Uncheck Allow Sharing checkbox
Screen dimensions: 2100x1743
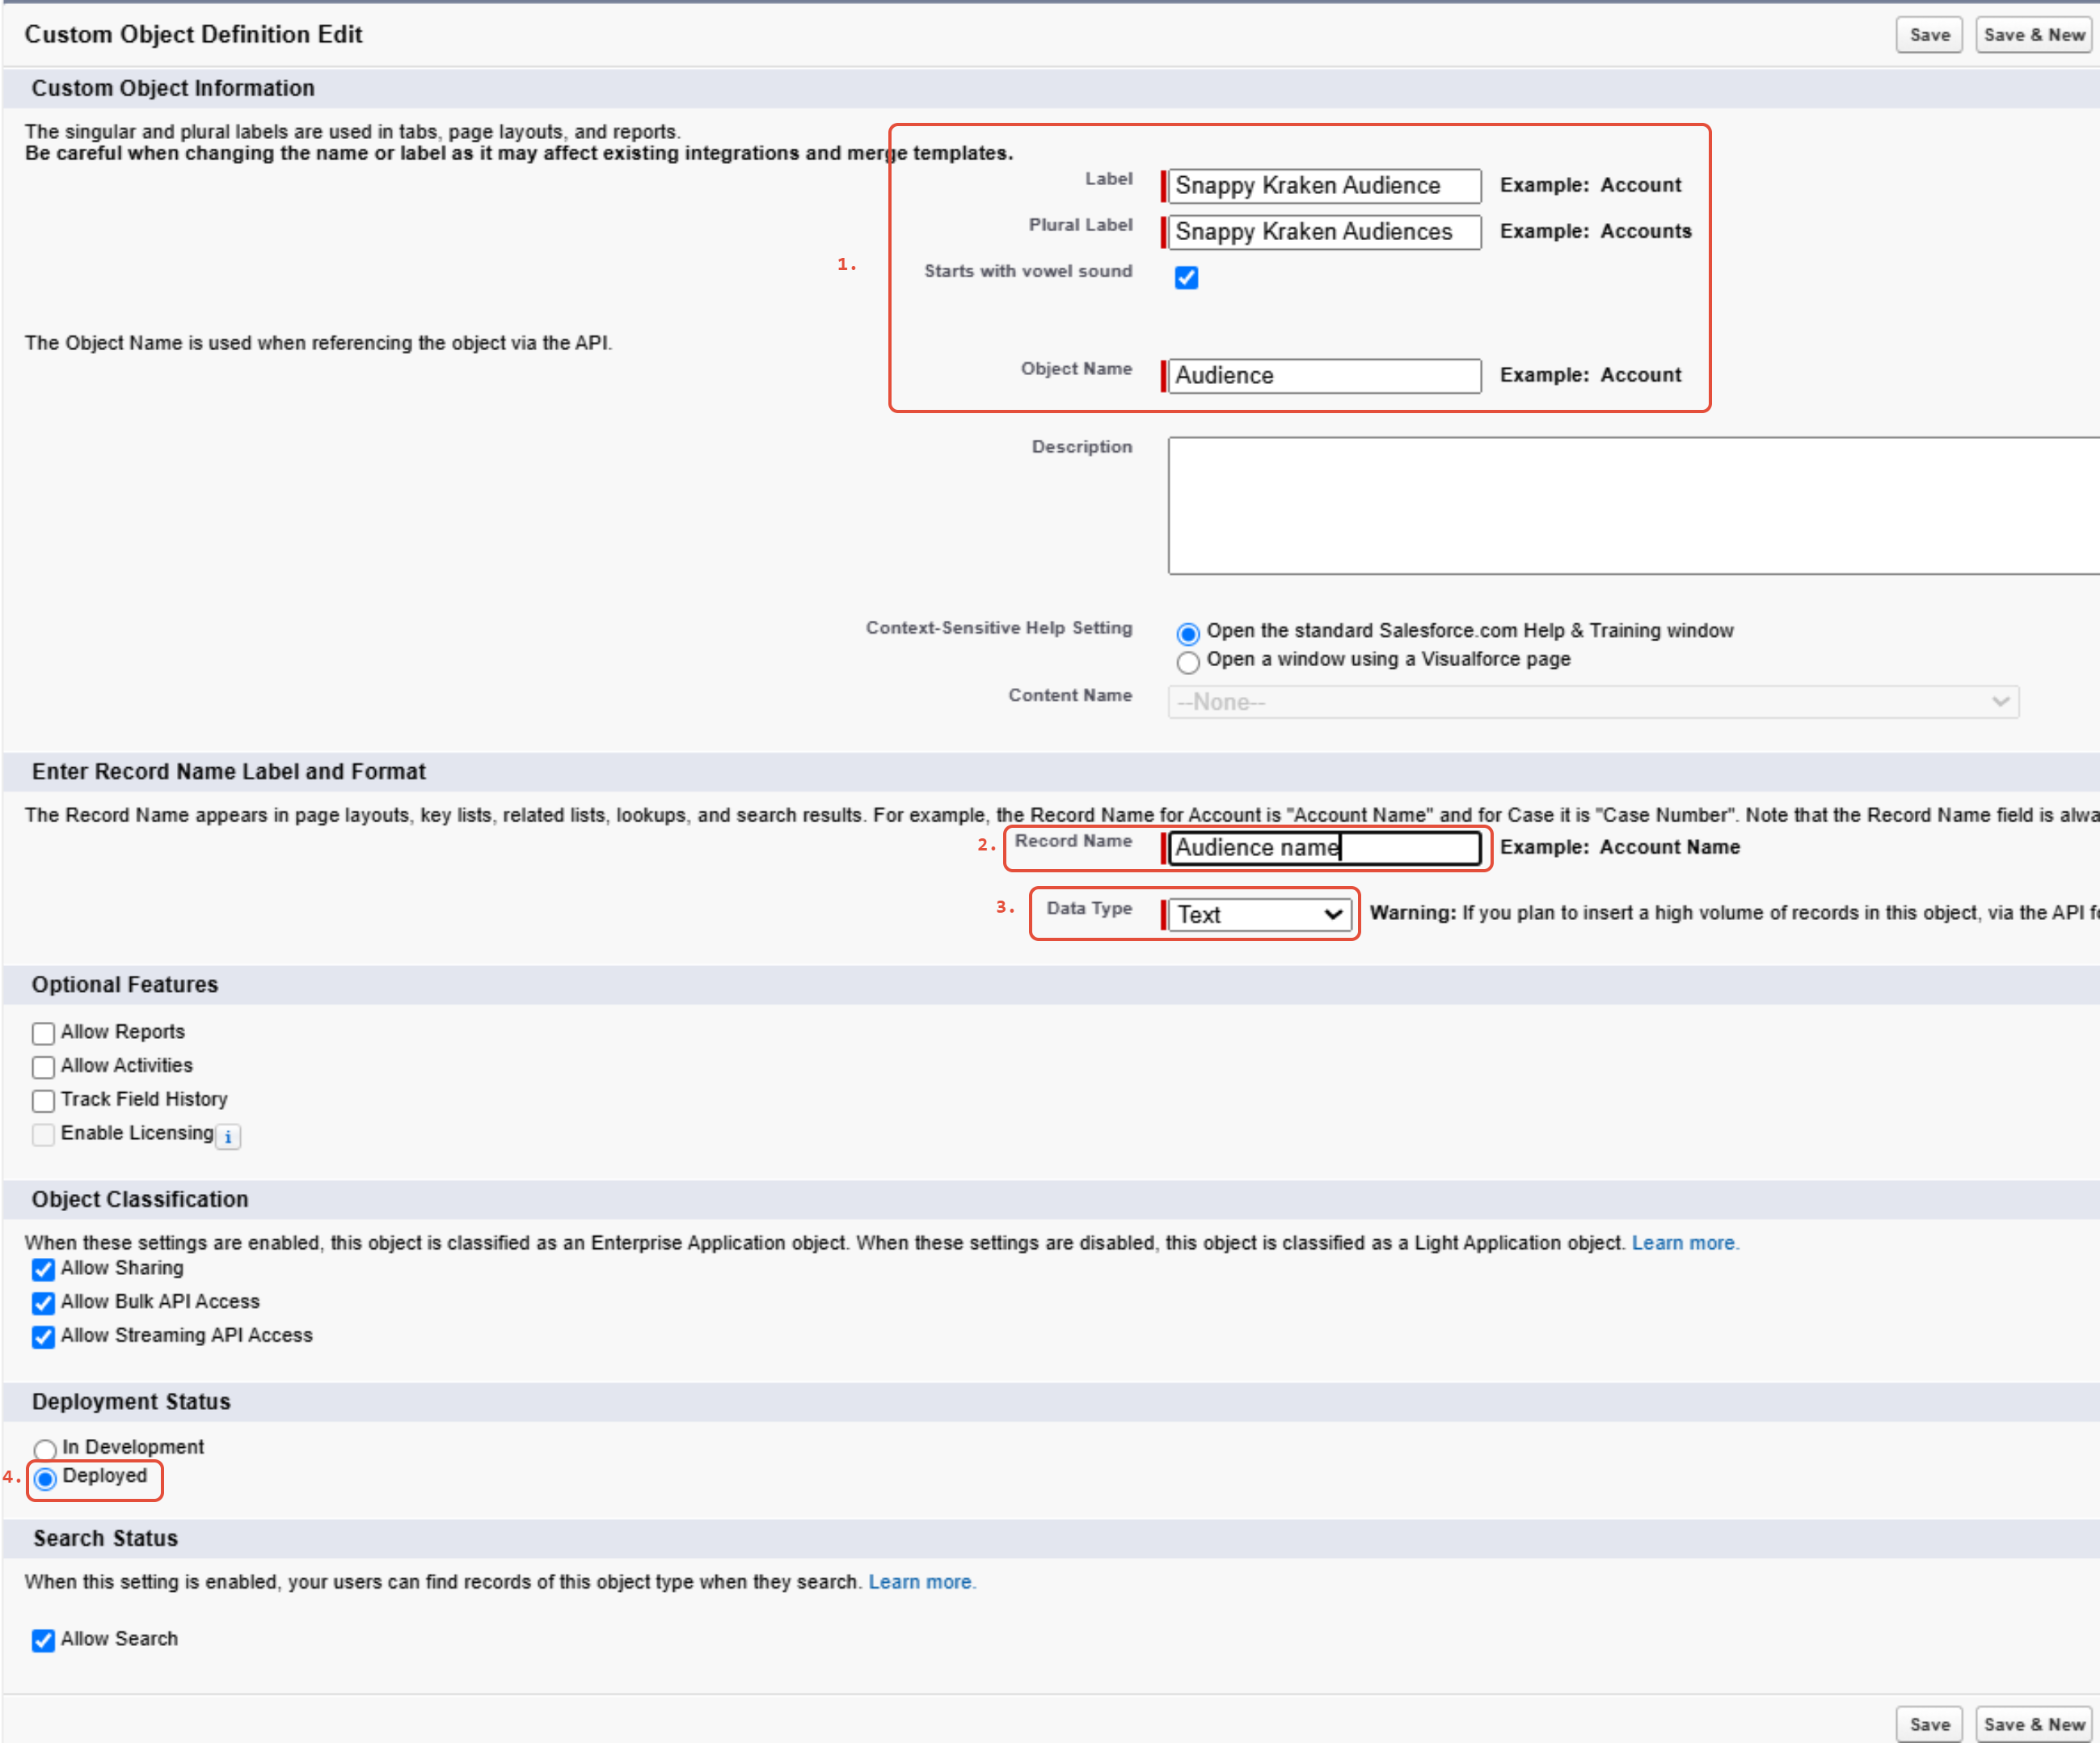pos(43,1270)
